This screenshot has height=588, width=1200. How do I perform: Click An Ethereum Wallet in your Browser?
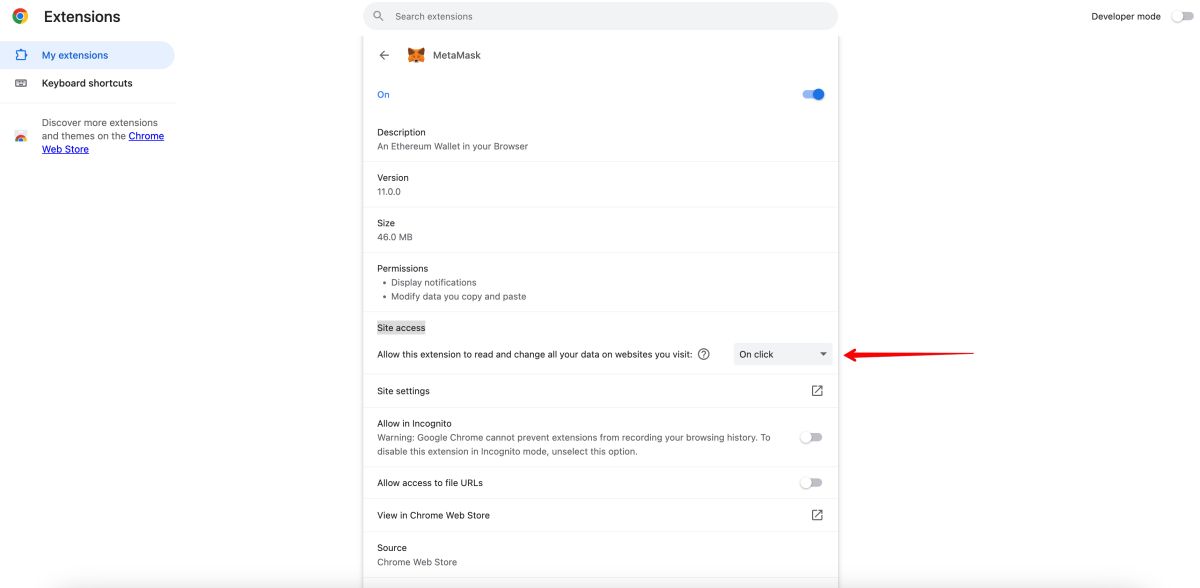[x=452, y=146]
